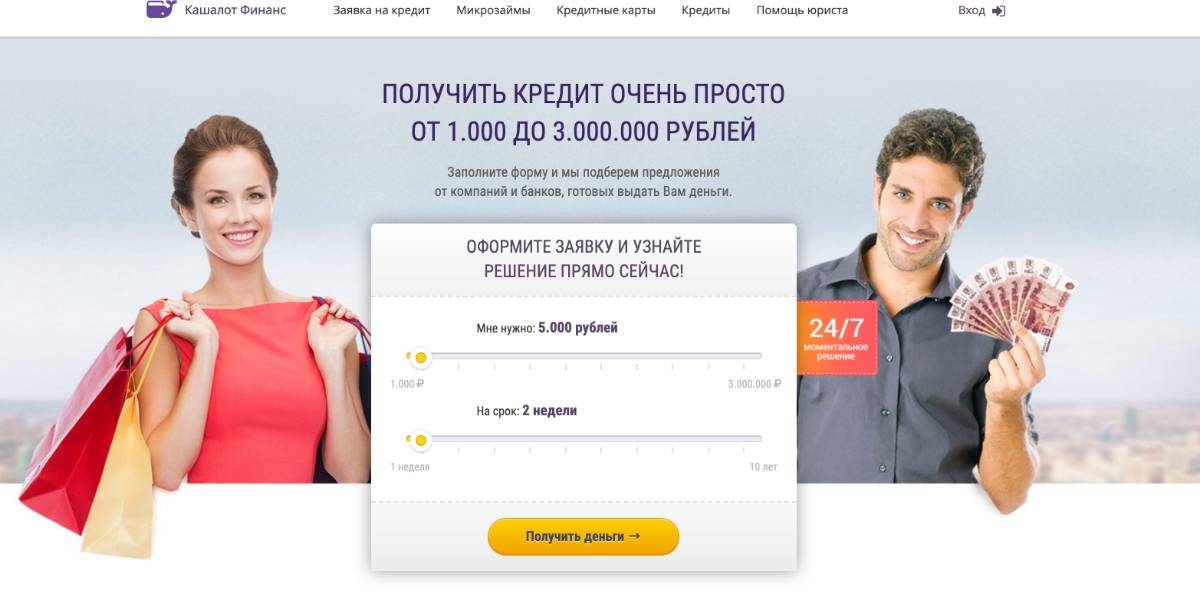Click the orange 24/7 моментальное решение badge
Image resolution: width=1200 pixels, height=600 pixels.
tap(837, 337)
